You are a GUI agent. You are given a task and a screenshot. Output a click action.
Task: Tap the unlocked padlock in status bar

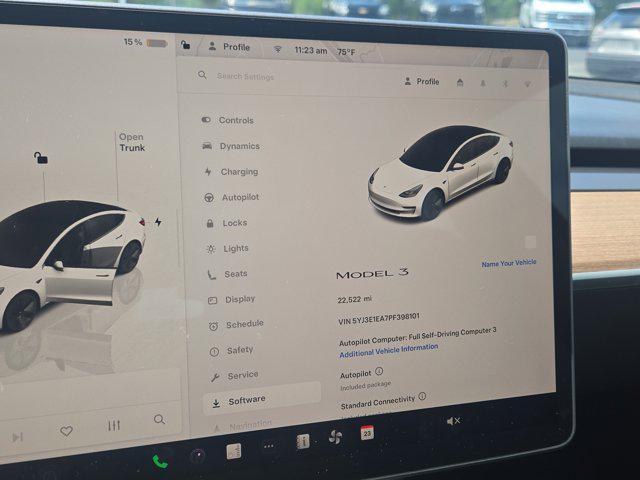(x=185, y=44)
